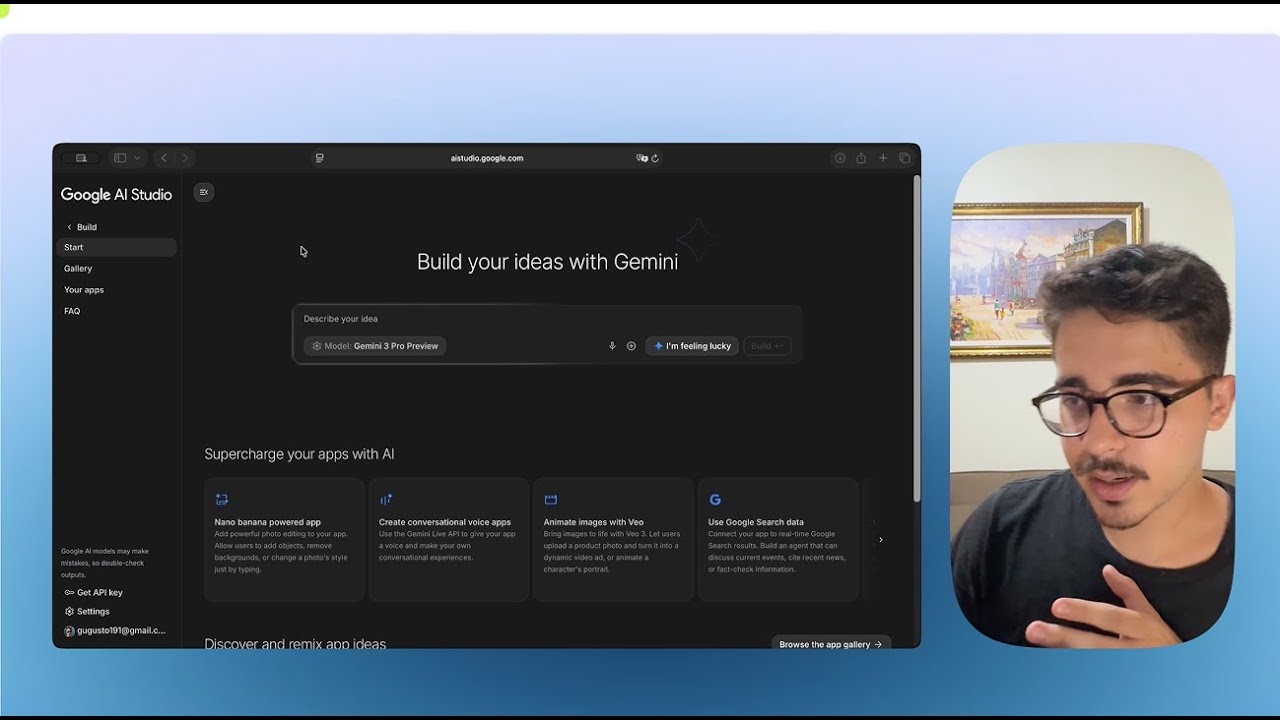Click Browse the app gallery
Screen dimensions: 1280x720
click(x=831, y=644)
